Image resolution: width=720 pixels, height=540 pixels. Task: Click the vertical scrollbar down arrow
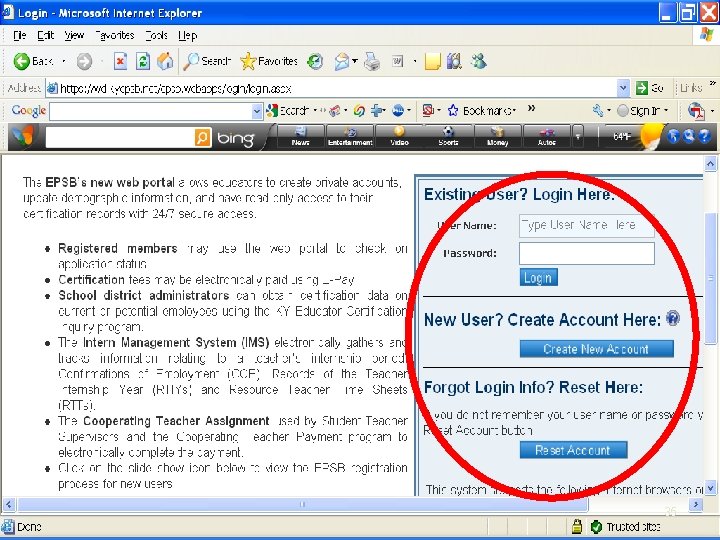pyautogui.click(x=710, y=488)
